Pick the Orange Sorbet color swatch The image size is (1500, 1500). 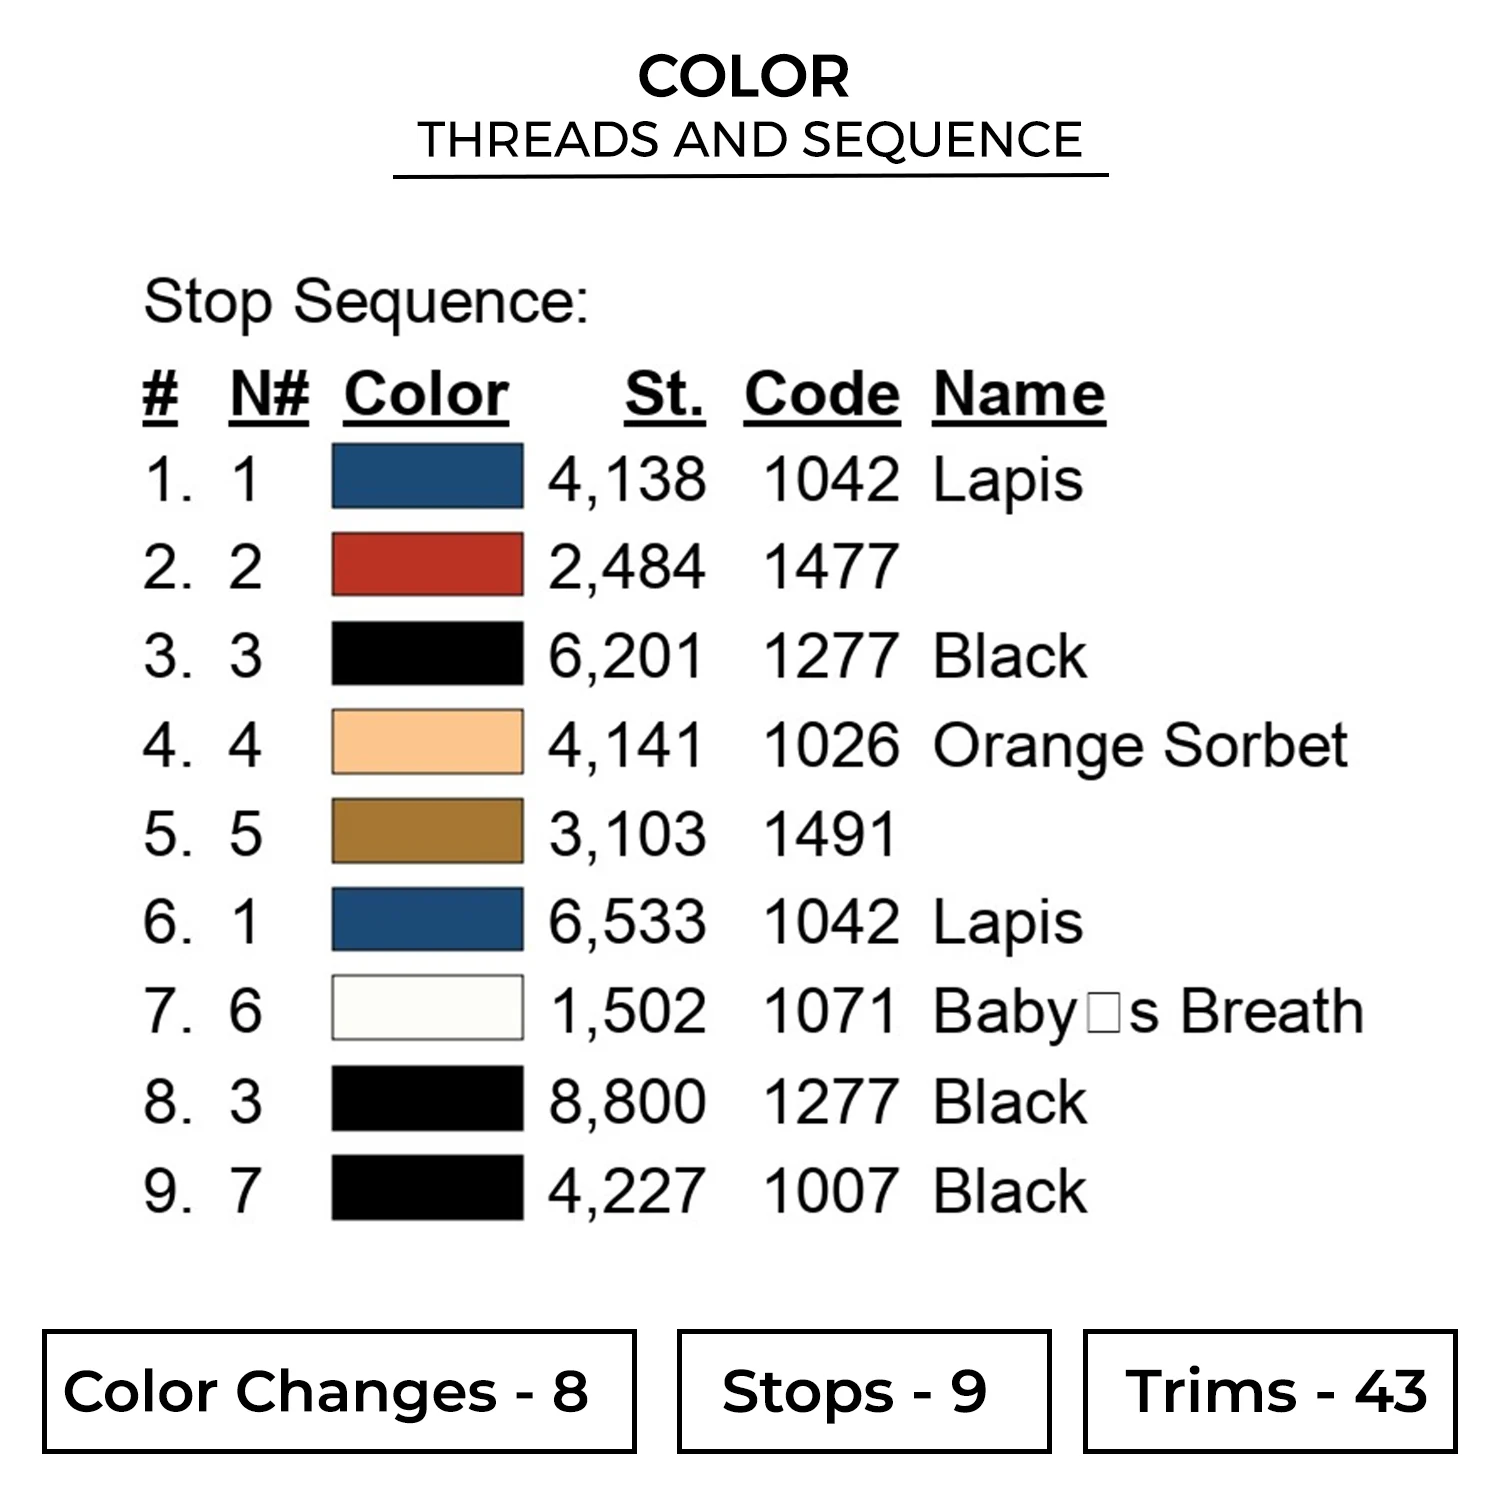[427, 742]
